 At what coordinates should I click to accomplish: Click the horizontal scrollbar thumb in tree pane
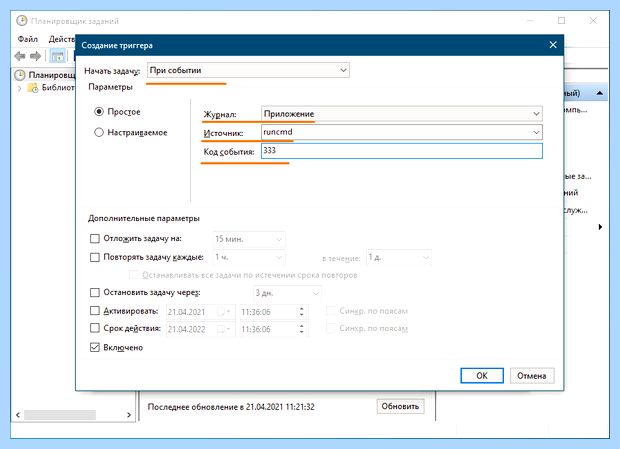click(60, 415)
